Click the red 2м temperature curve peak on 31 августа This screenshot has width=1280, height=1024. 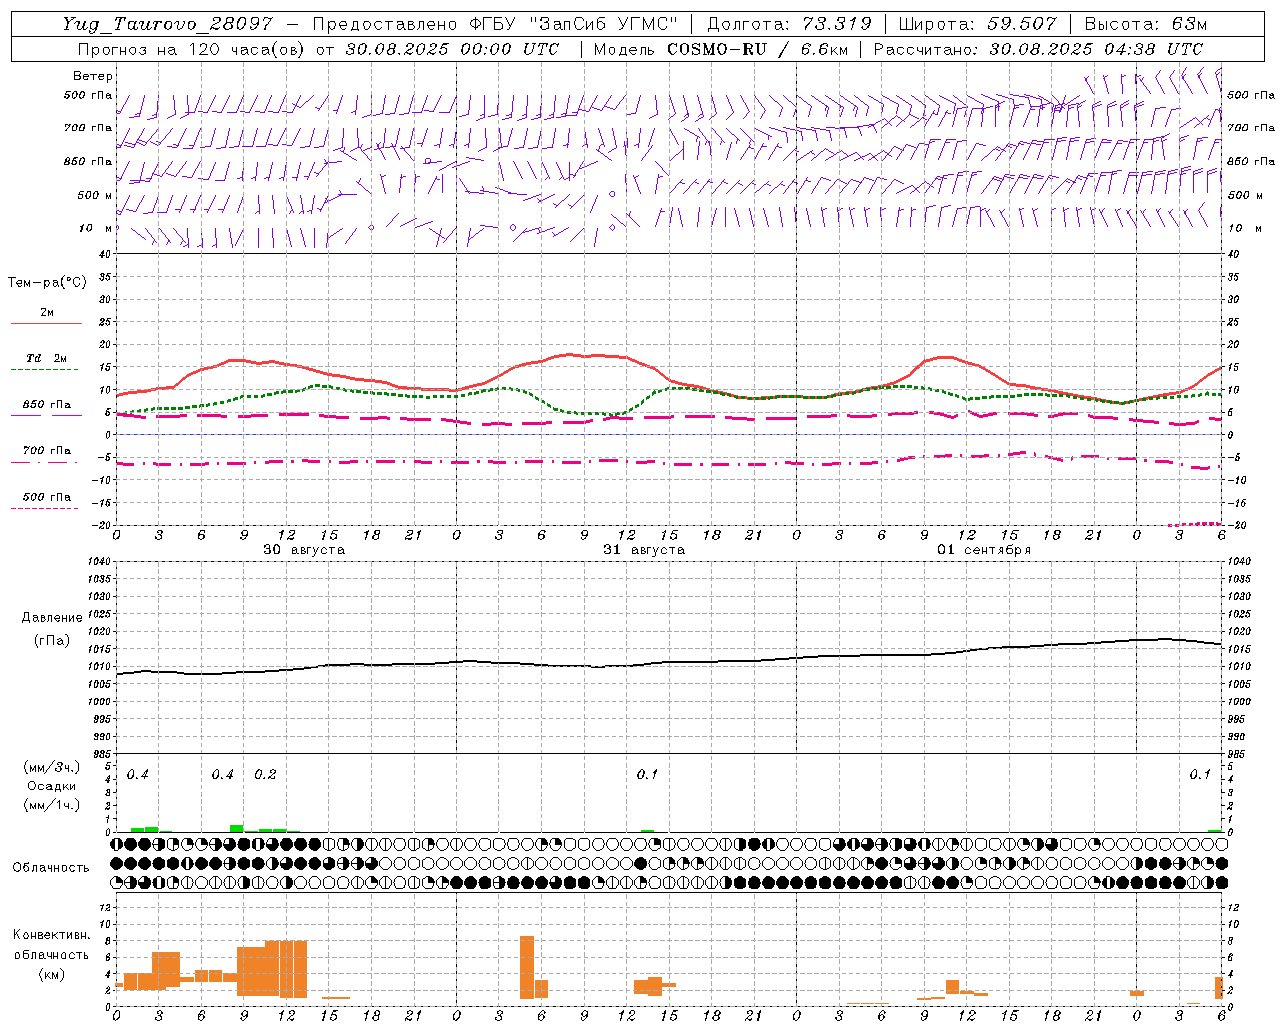pyautogui.click(x=567, y=354)
